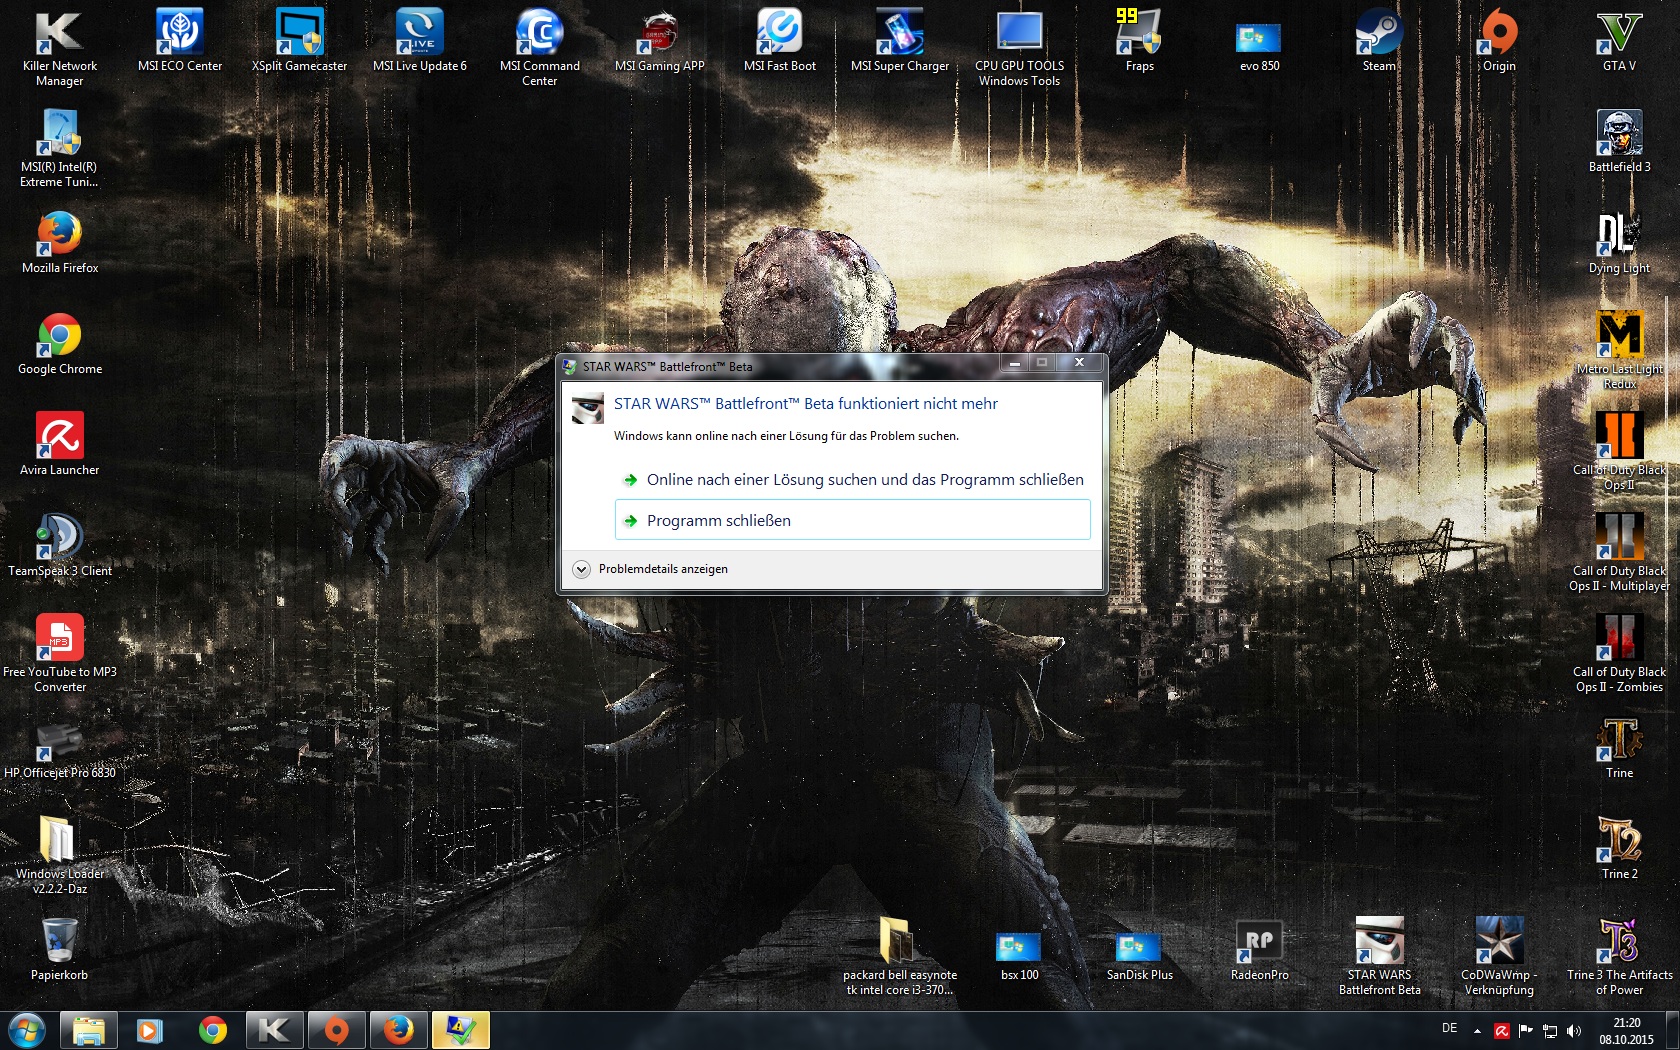Select Metro Last Light Redux icon
The height and width of the screenshot is (1050, 1680).
[x=1620, y=349]
